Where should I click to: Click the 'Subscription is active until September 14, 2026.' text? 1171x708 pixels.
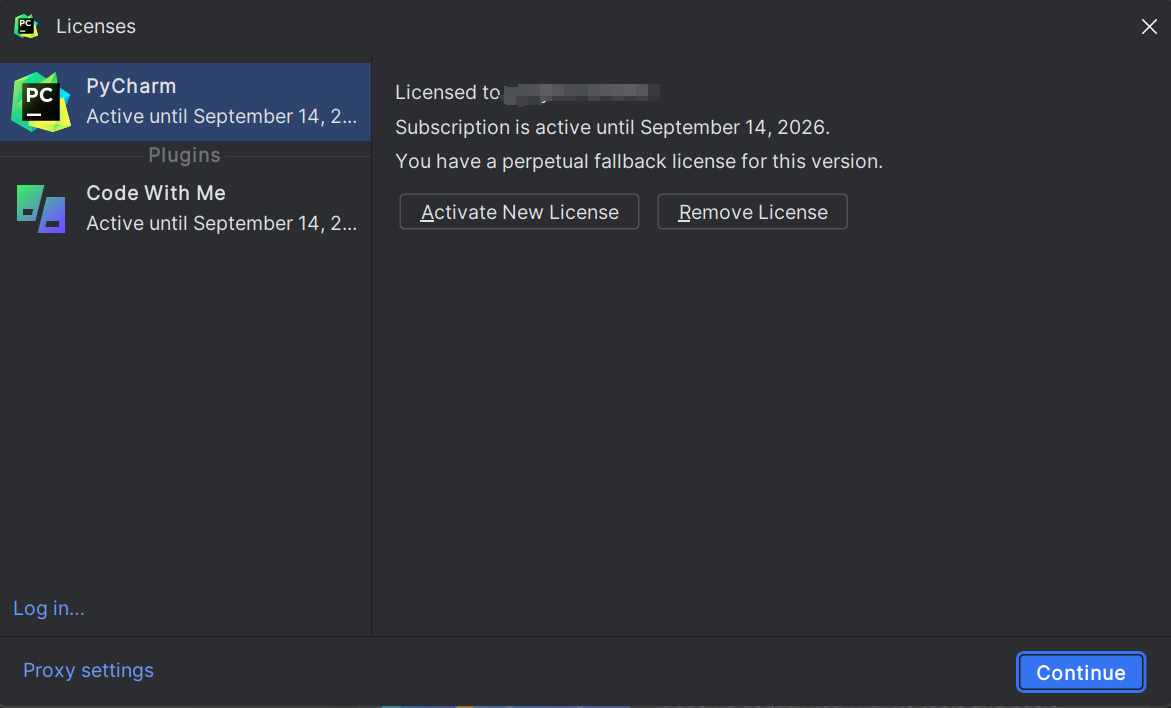point(612,128)
